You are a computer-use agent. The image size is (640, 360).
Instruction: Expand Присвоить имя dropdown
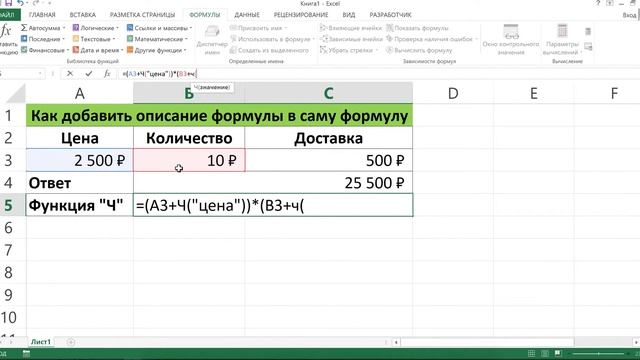click(x=286, y=28)
